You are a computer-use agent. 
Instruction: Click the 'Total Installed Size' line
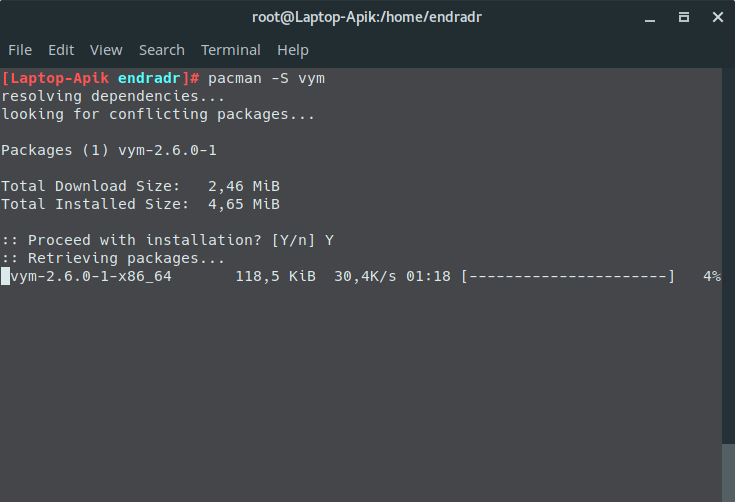pyautogui.click(x=141, y=204)
